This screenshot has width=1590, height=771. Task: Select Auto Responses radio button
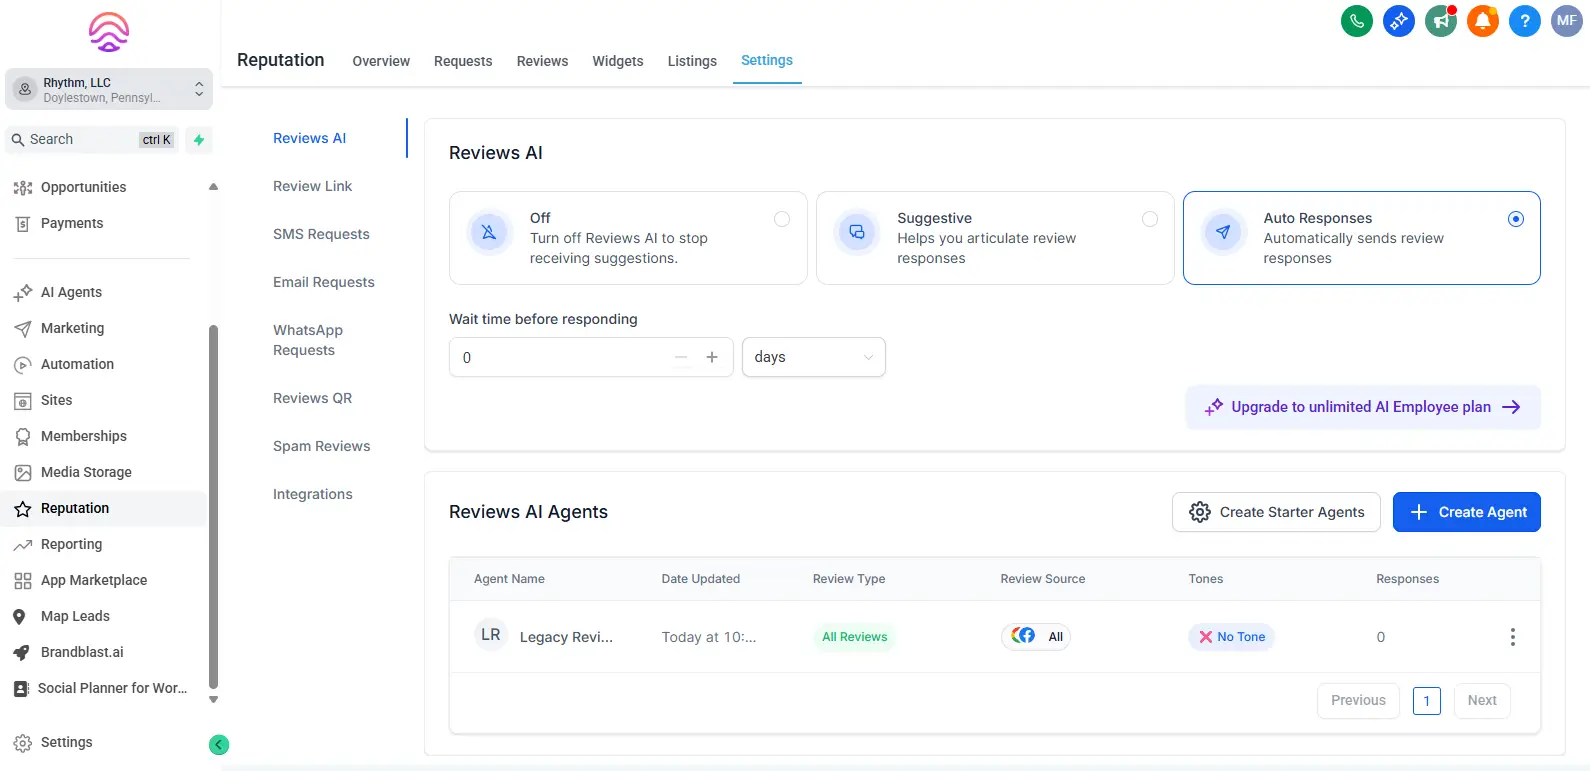tap(1516, 219)
